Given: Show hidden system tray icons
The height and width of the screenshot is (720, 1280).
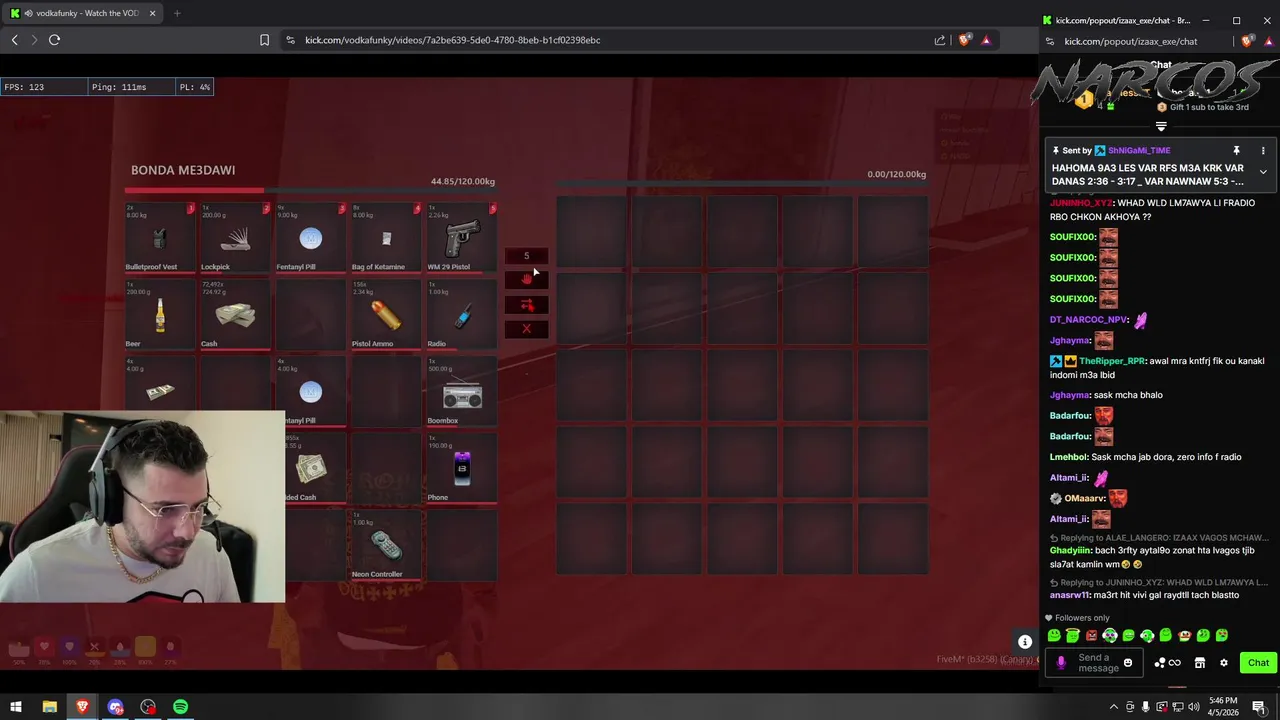Looking at the screenshot, I should click(1113, 707).
